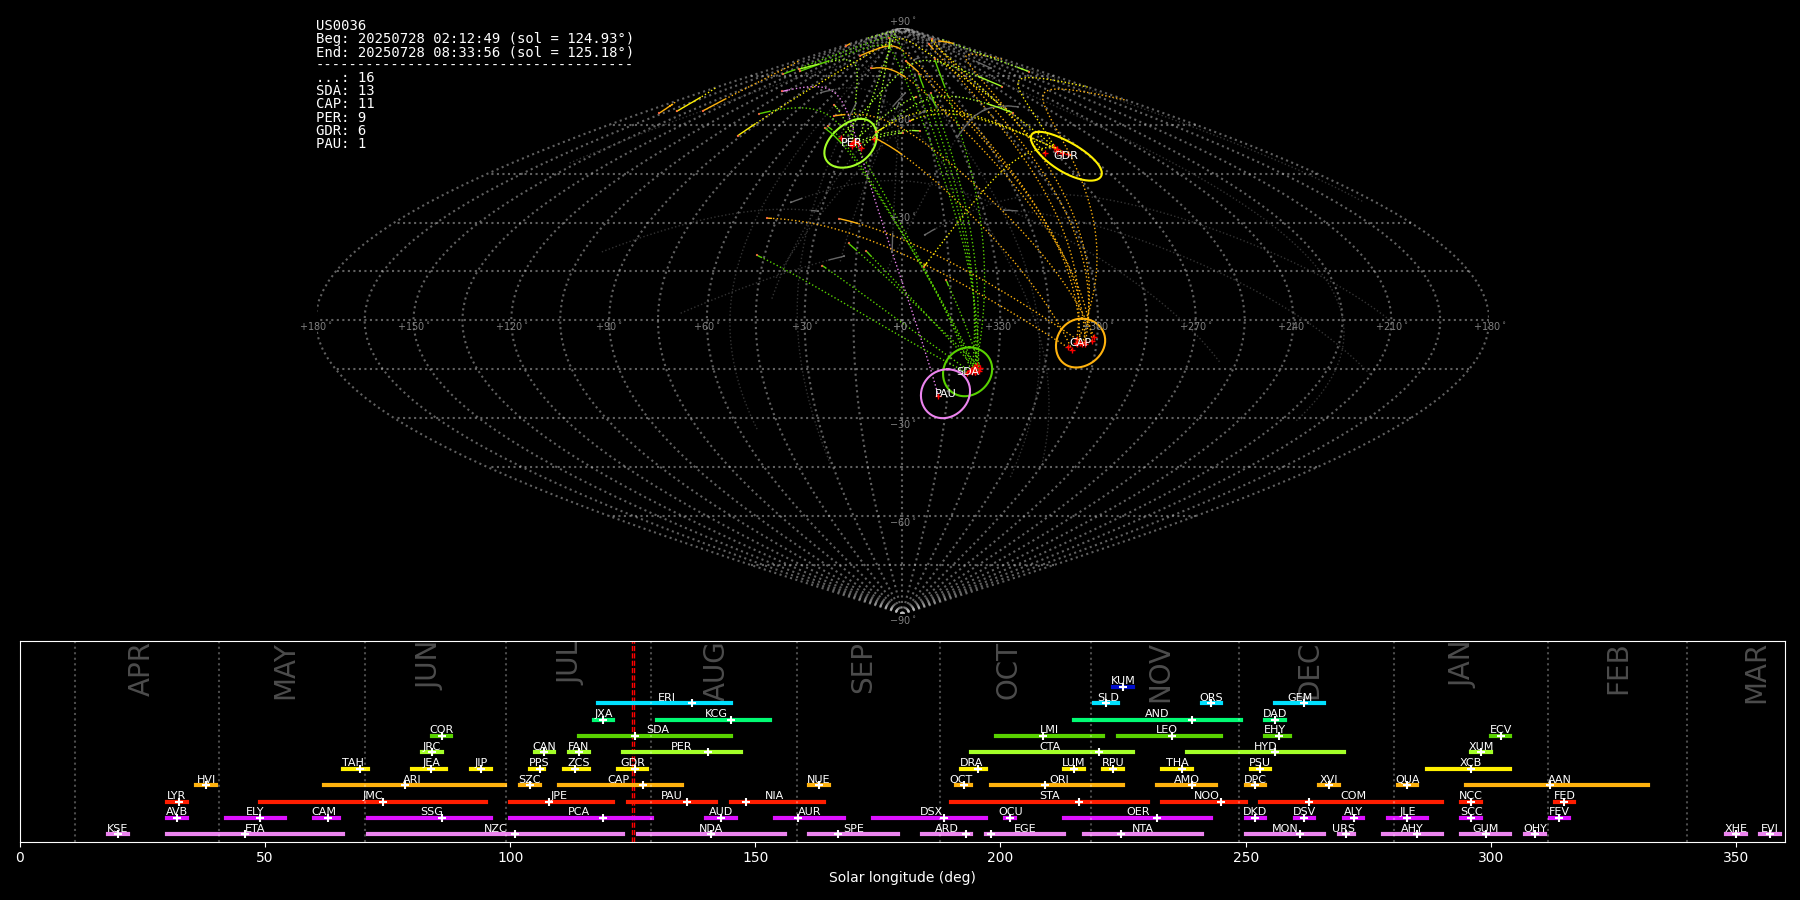Click the green SDA activity bar in timeline
The width and height of the screenshot is (1800, 900).
click(x=655, y=736)
